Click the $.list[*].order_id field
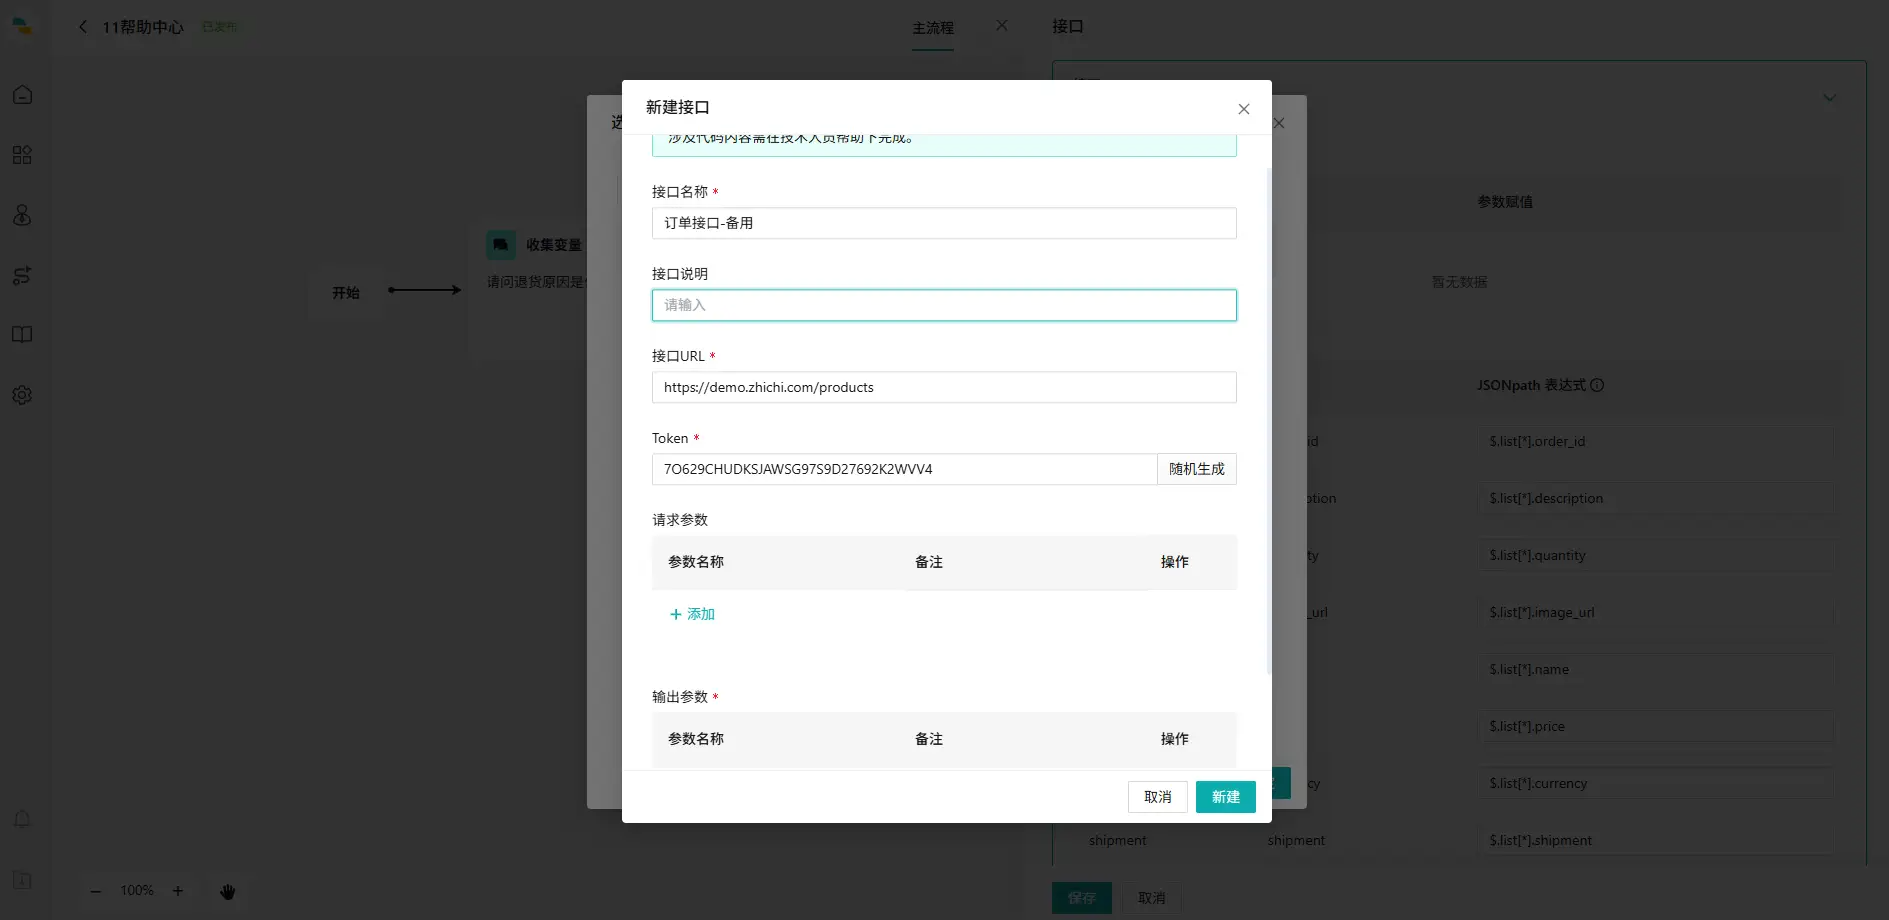1889x920 pixels. click(1656, 441)
